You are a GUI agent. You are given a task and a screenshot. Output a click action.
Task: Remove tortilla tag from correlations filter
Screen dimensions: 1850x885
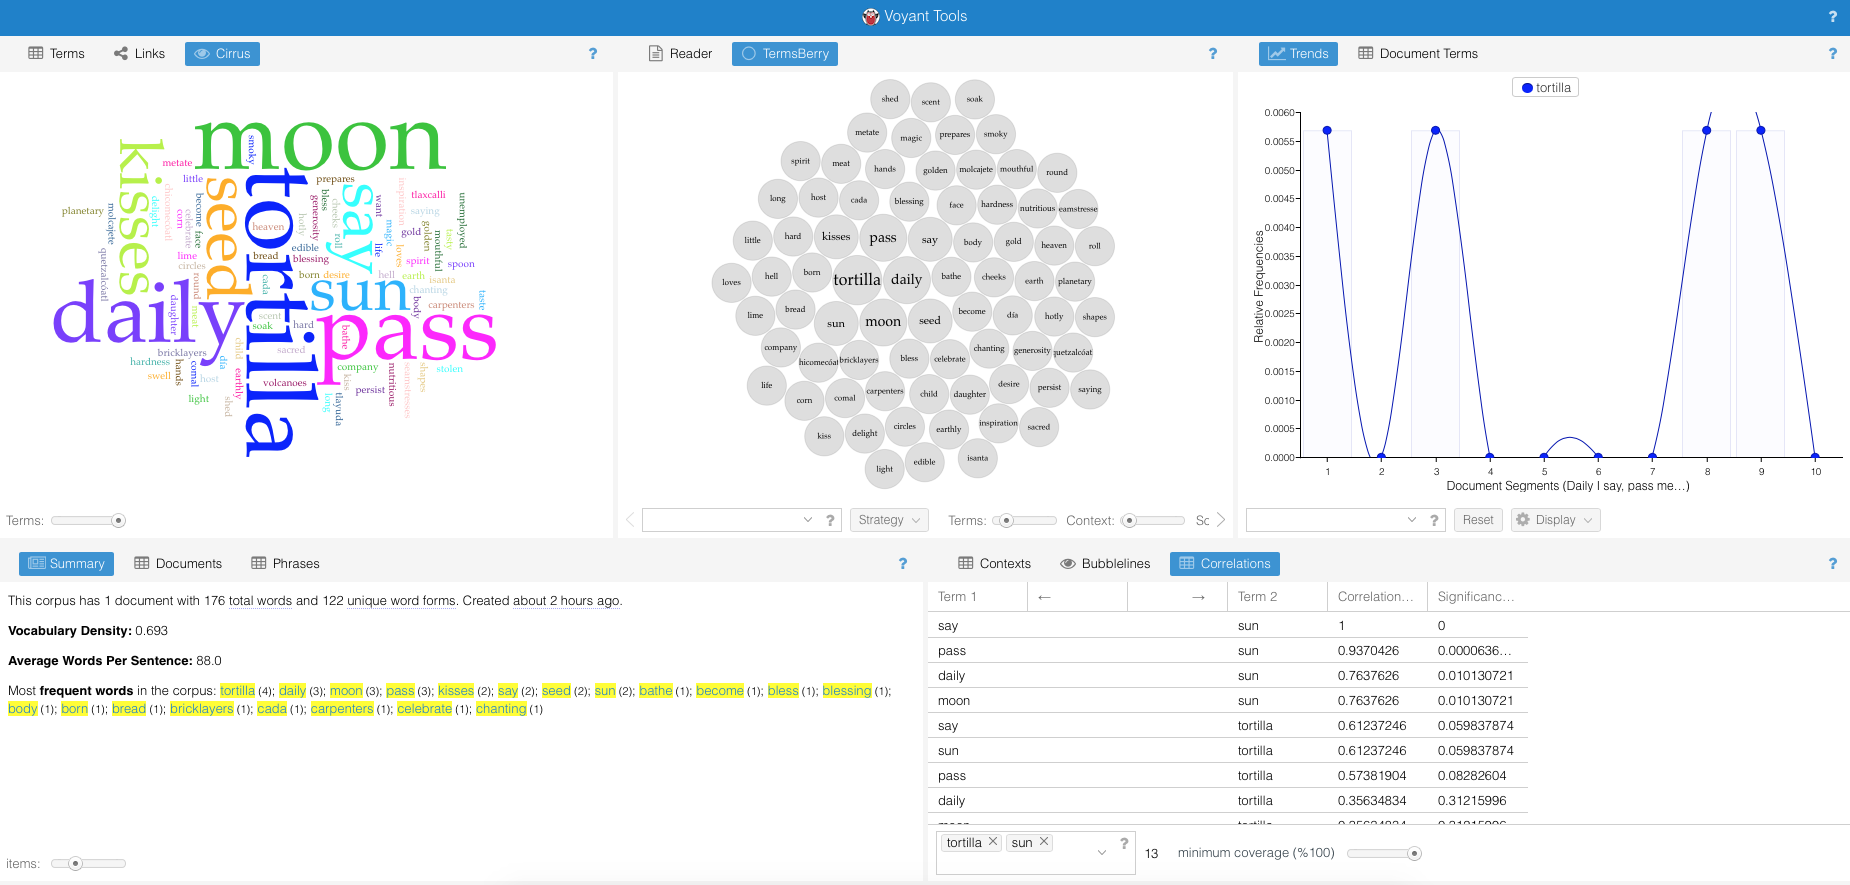point(993,842)
